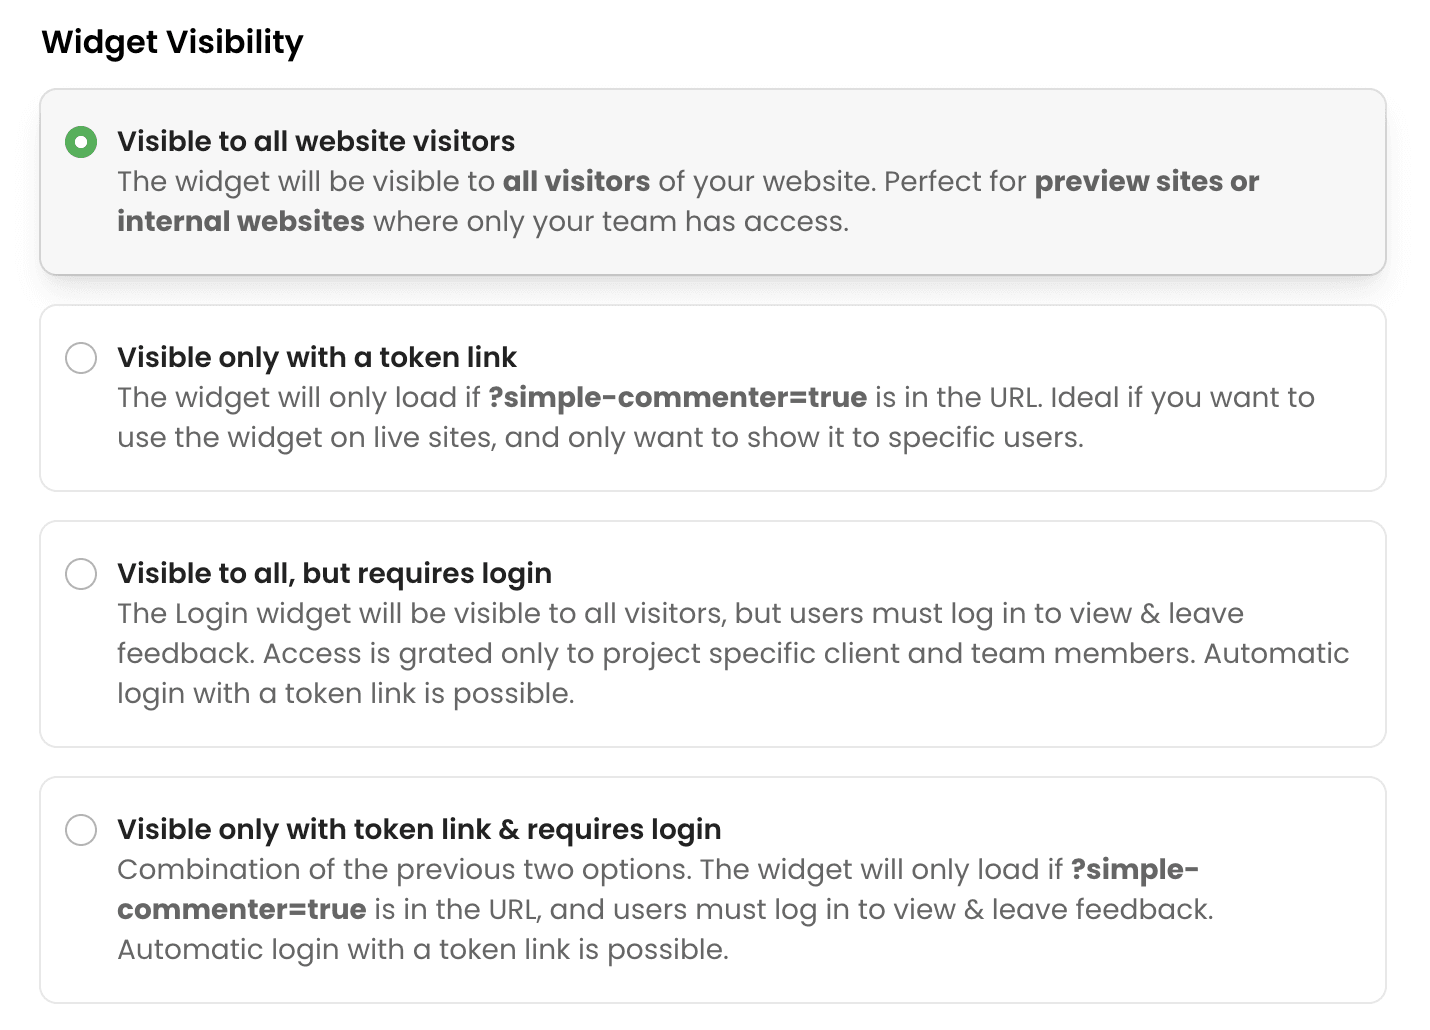Click the bold 'preview sites or' text
Image resolution: width=1430 pixels, height=1030 pixels.
pos(1146,182)
